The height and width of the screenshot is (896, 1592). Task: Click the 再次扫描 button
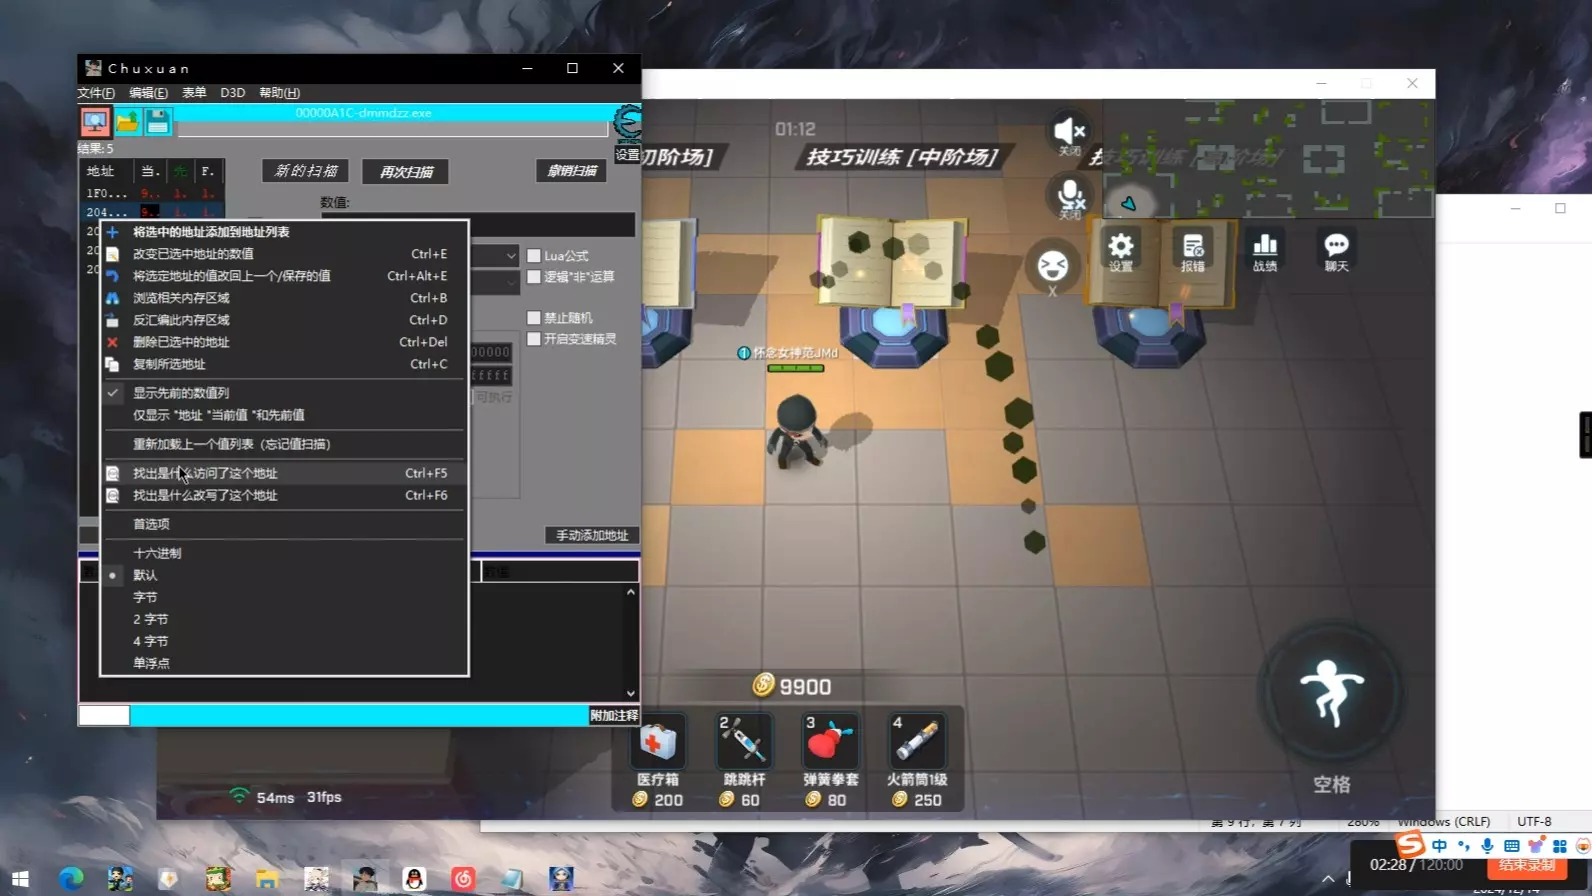point(406,172)
